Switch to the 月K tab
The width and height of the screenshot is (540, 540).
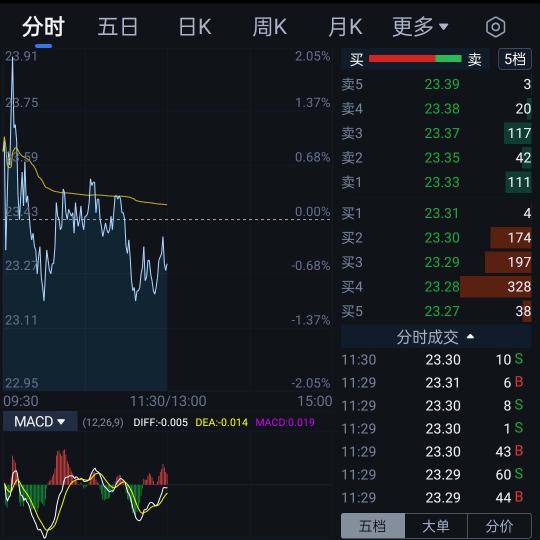pyautogui.click(x=345, y=27)
